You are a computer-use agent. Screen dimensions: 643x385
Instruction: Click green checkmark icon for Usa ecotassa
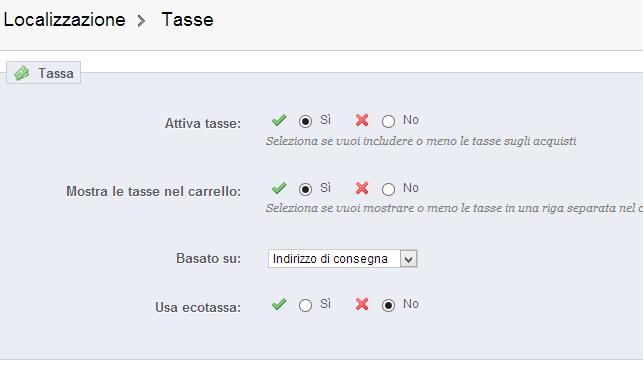pos(279,305)
